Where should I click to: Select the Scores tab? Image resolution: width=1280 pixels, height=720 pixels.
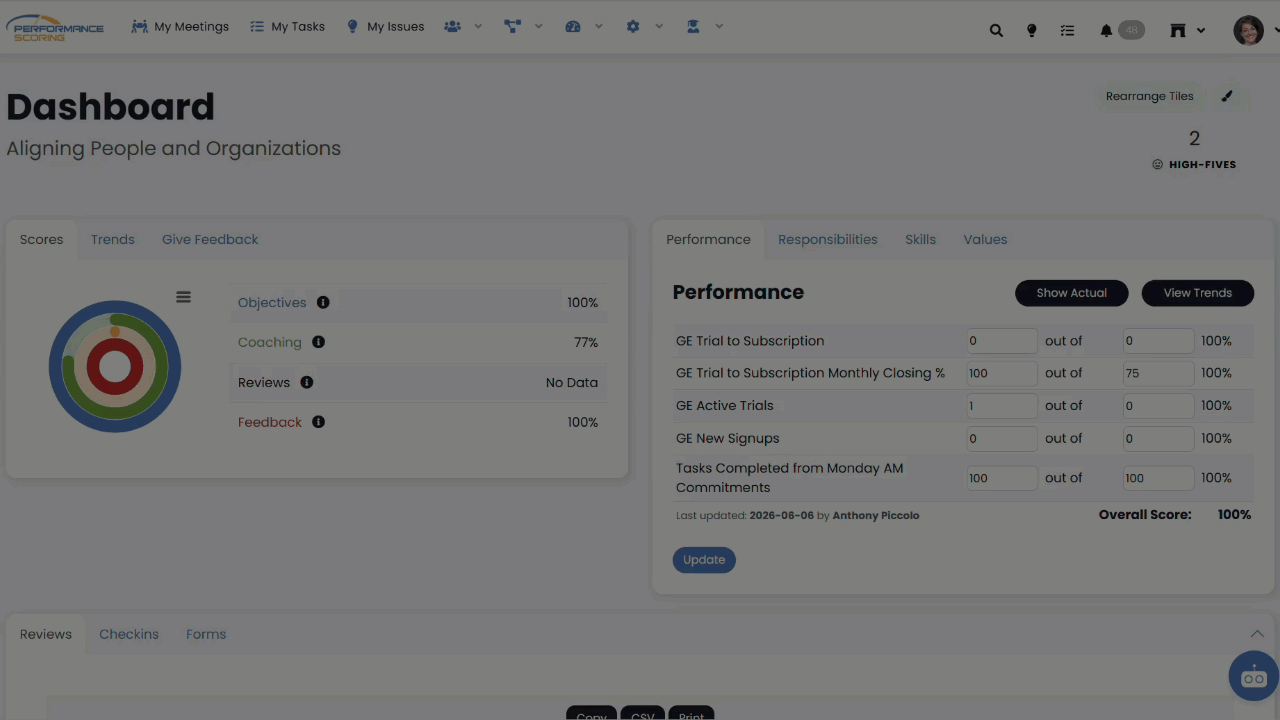tap(41, 239)
